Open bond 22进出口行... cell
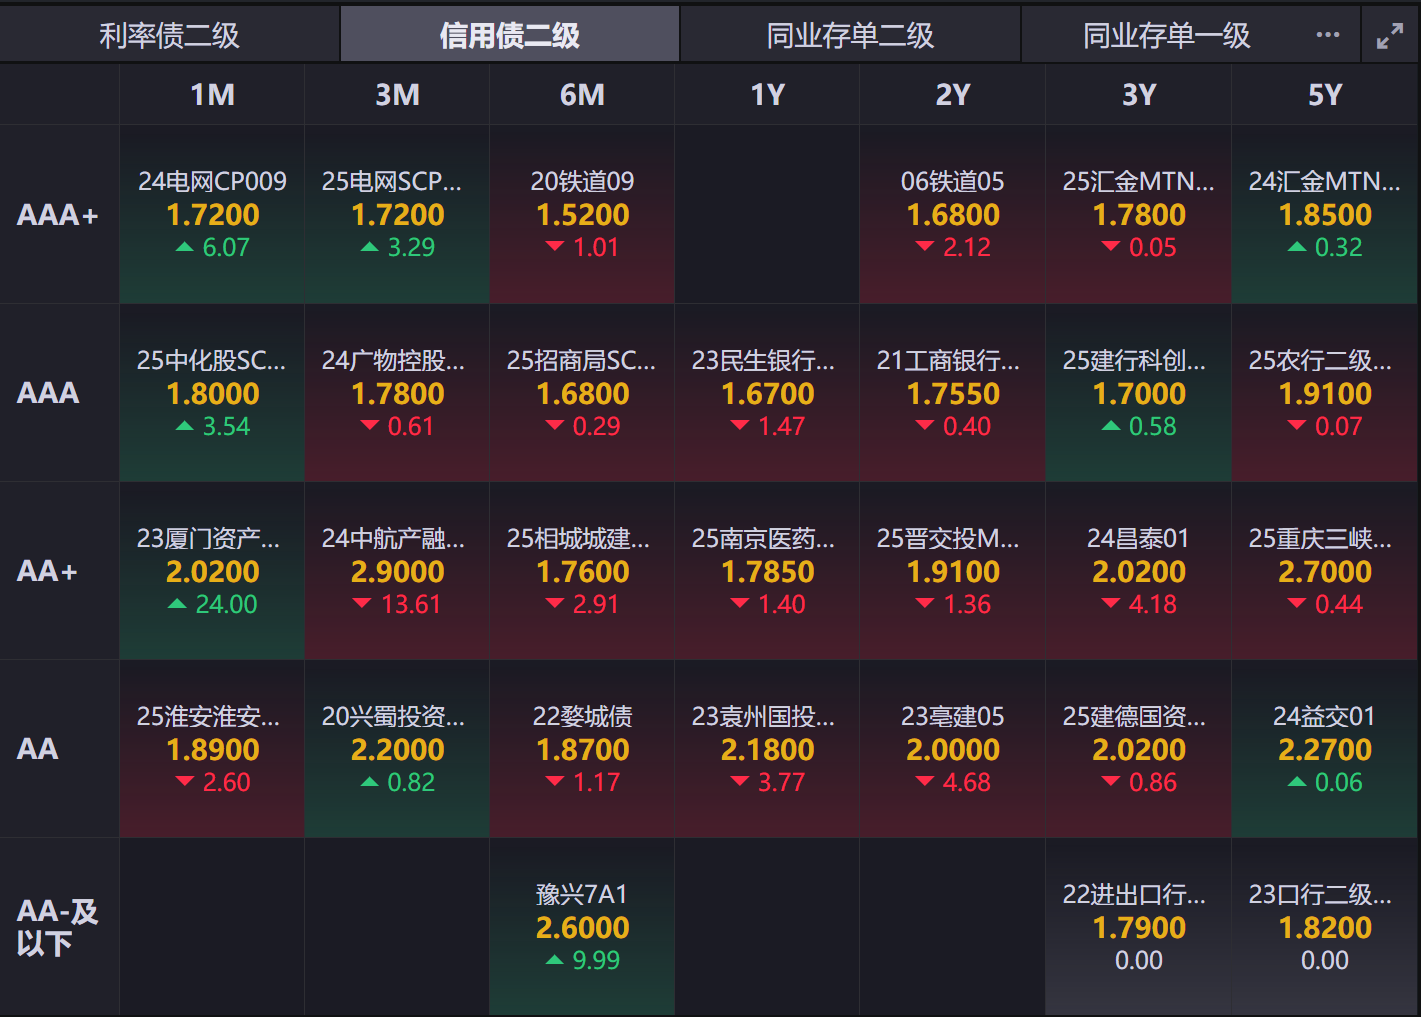Image resolution: width=1421 pixels, height=1017 pixels. [1139, 927]
